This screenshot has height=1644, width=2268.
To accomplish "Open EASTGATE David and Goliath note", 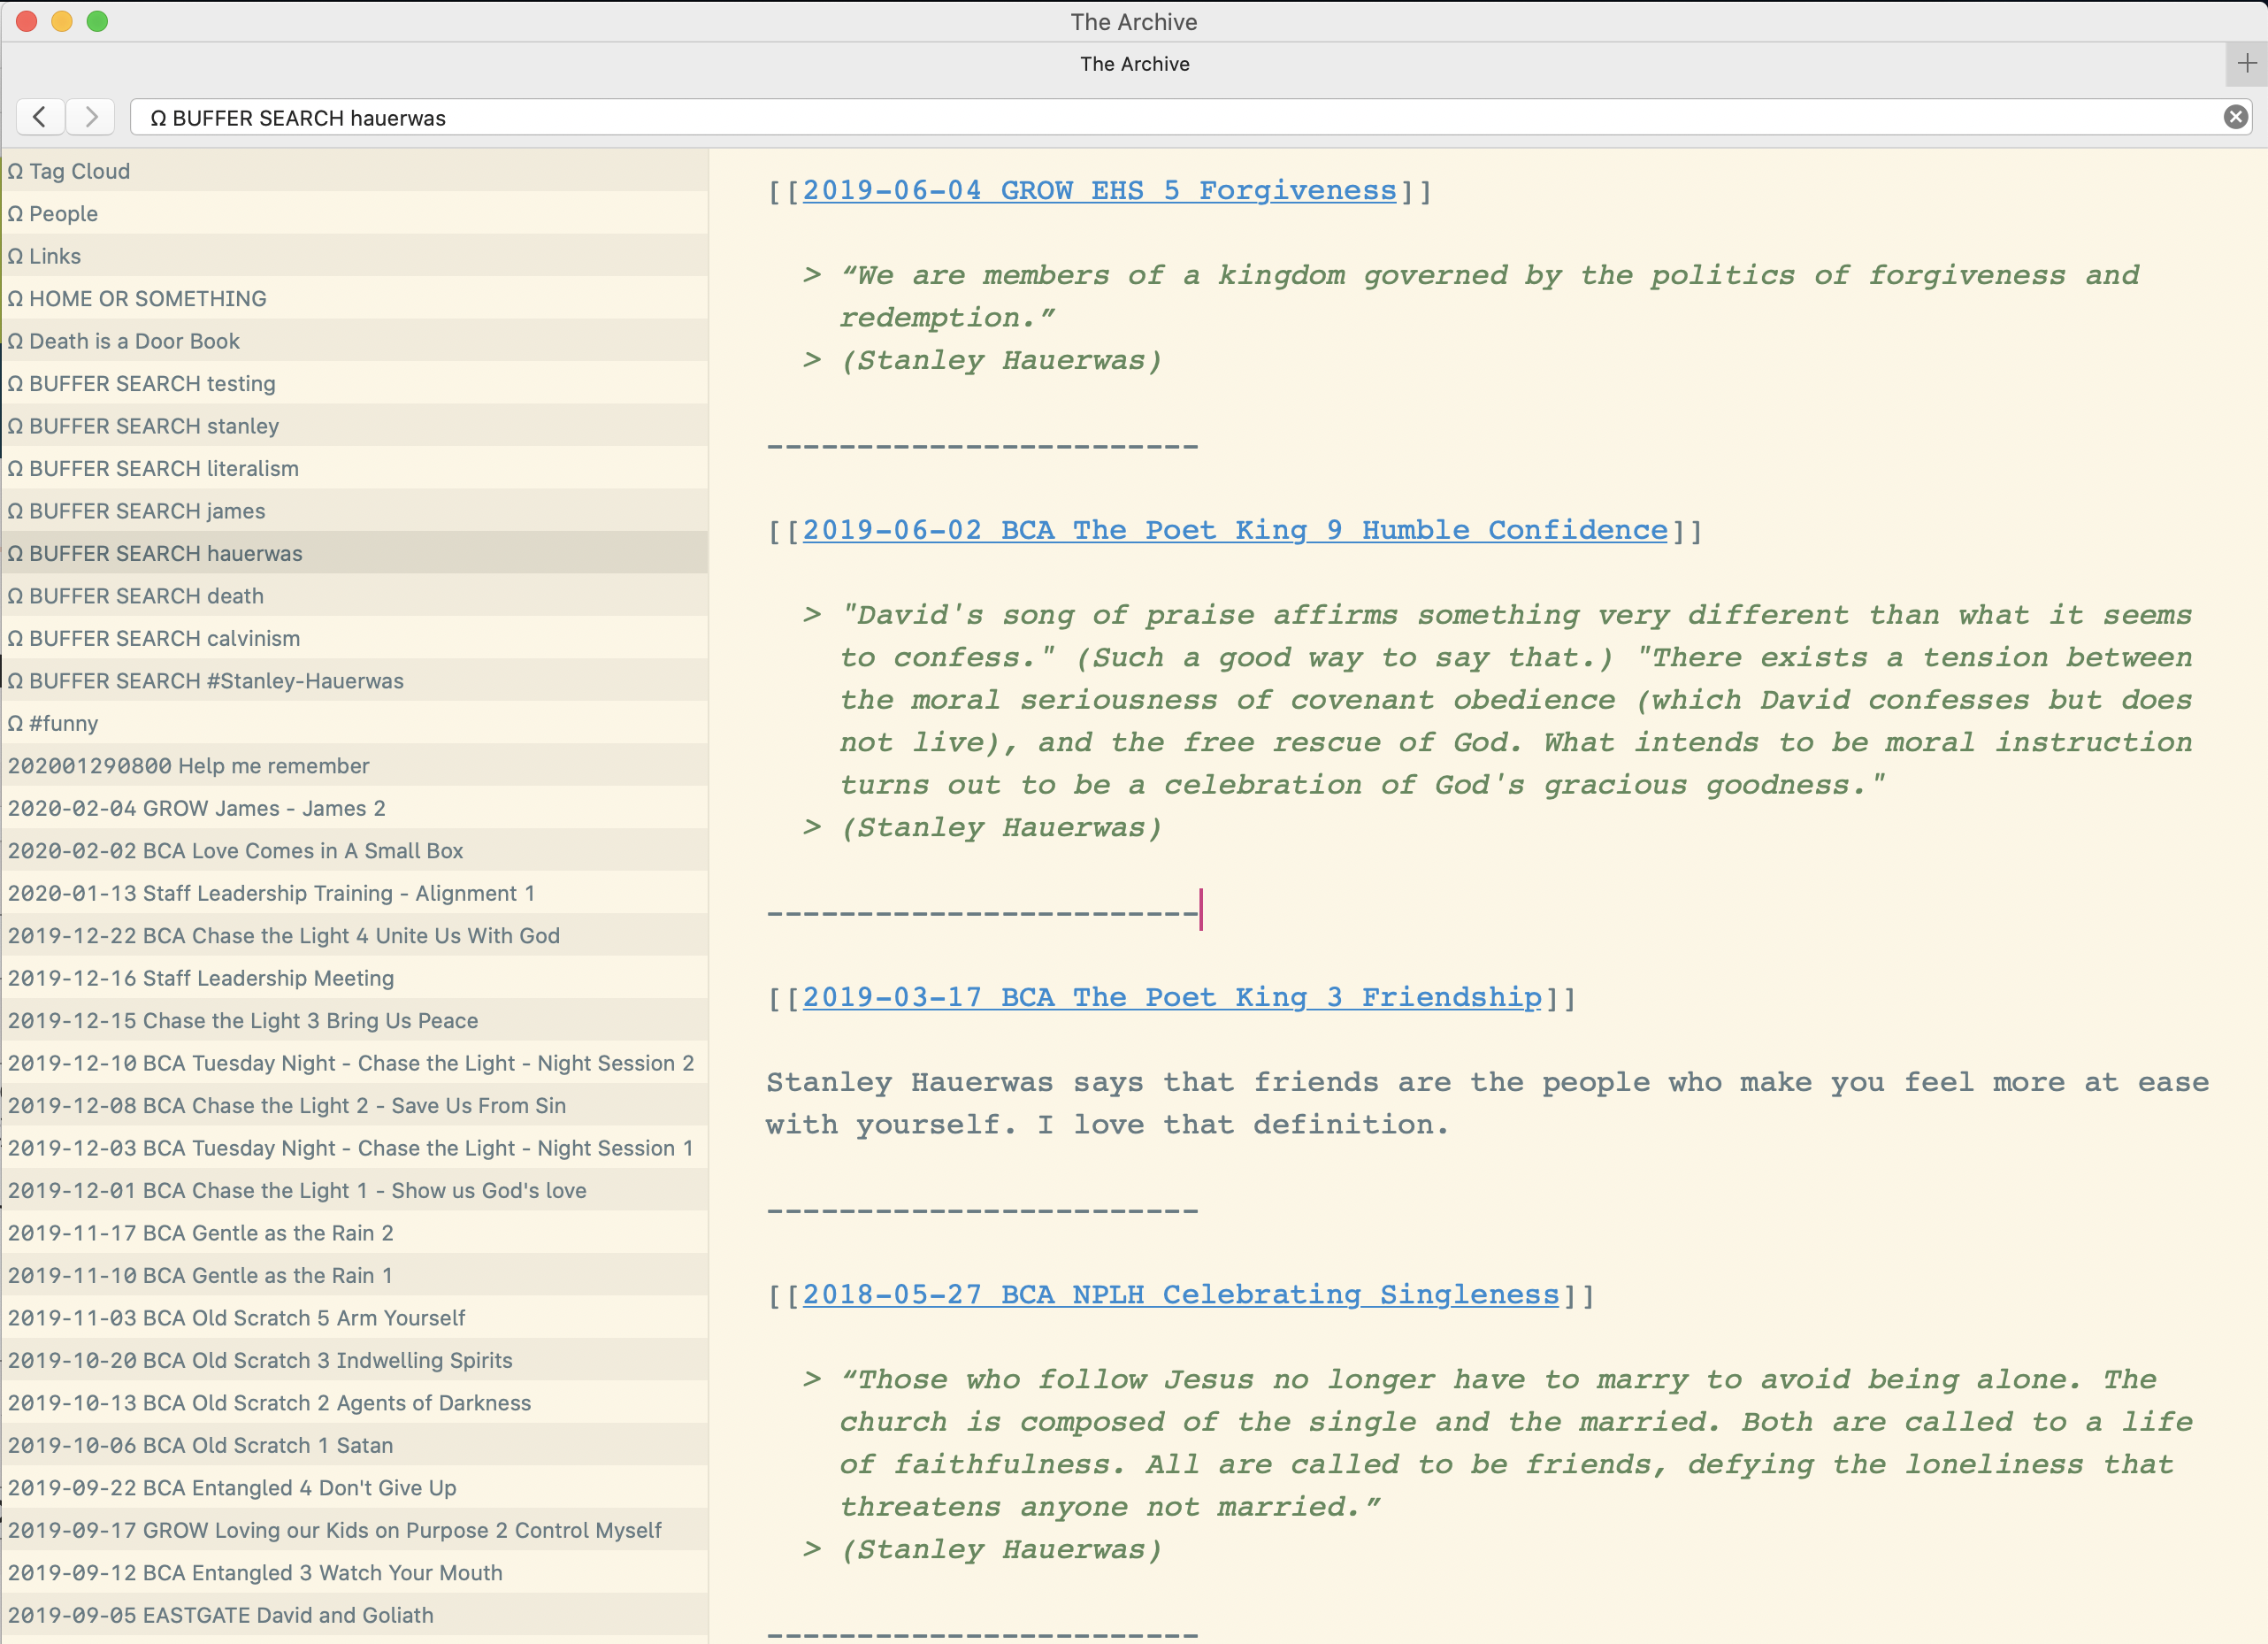I will [354, 1616].
